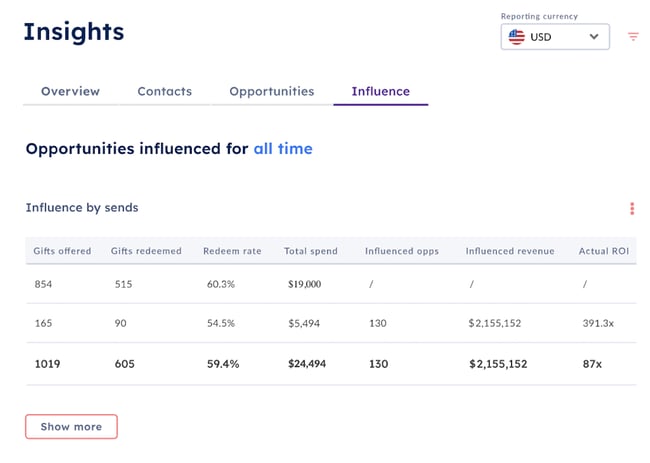Open the Contacts tab
Image resolution: width=650 pixels, height=463 pixels.
pyautogui.click(x=164, y=91)
